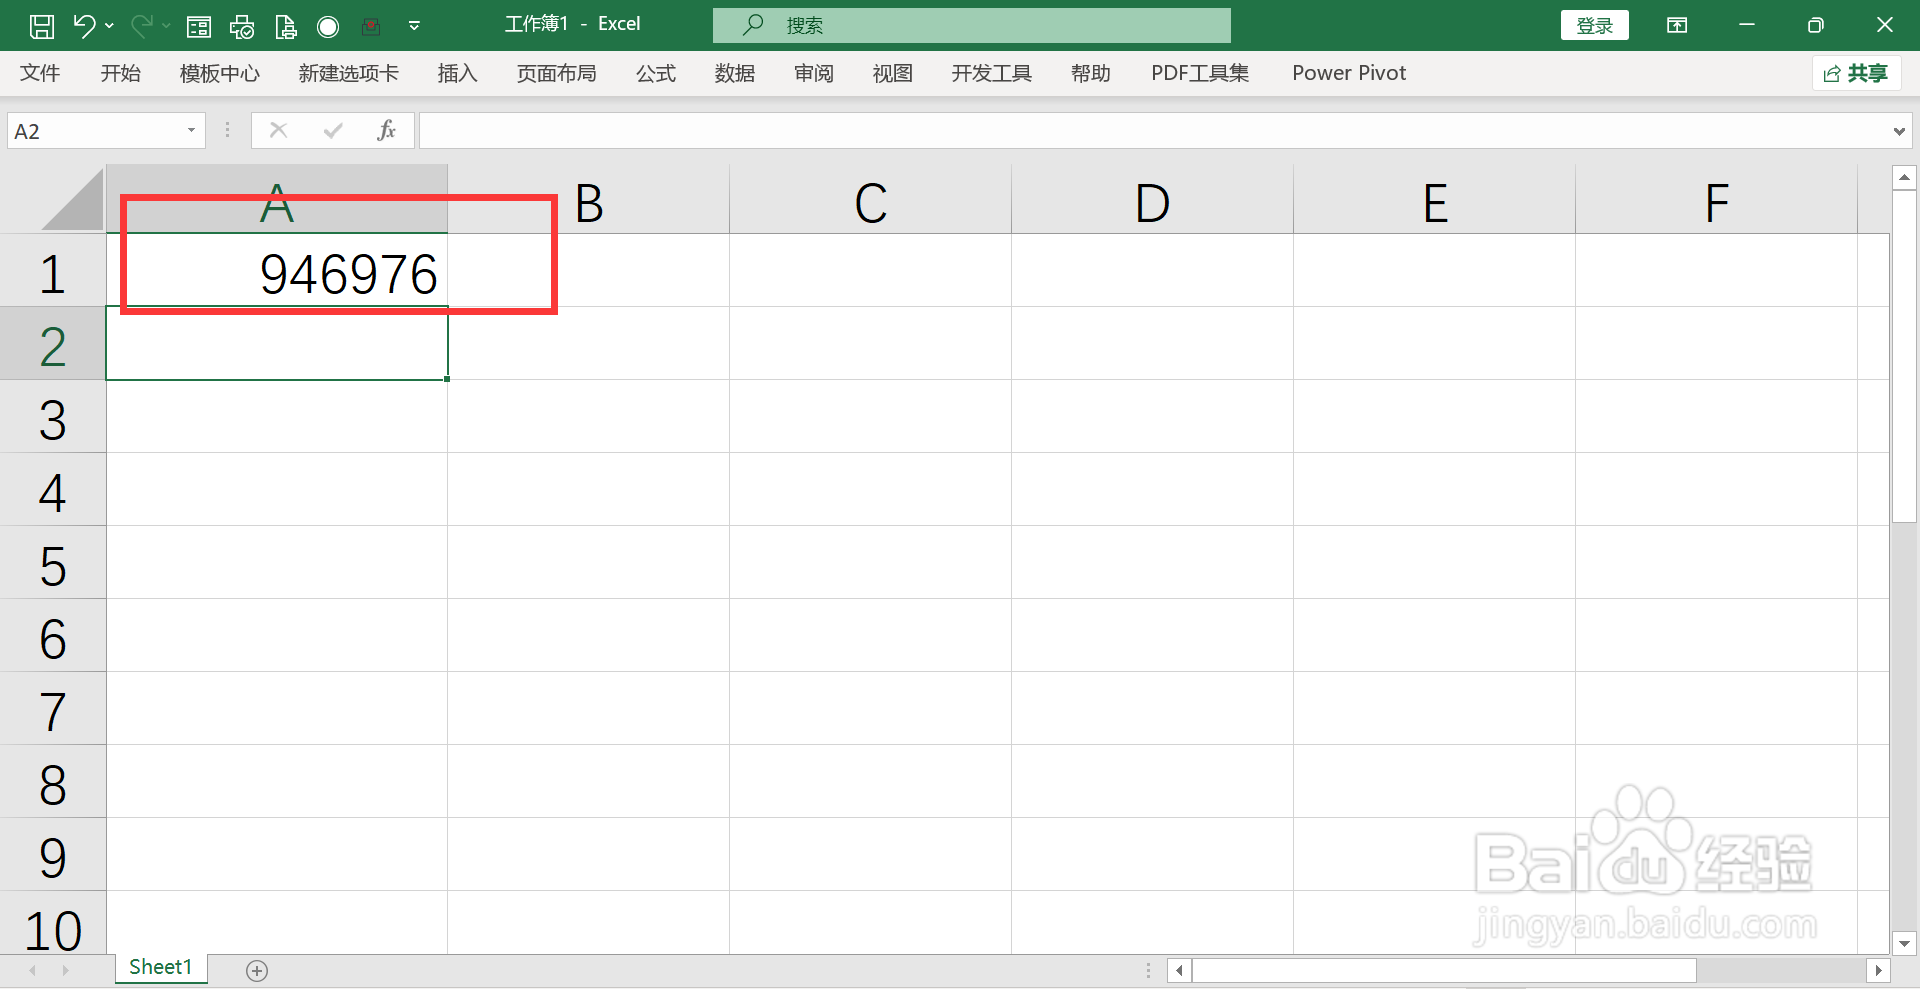The height and width of the screenshot is (989, 1920).
Task: Cancel the formula entry with the X icon
Action: [x=278, y=129]
